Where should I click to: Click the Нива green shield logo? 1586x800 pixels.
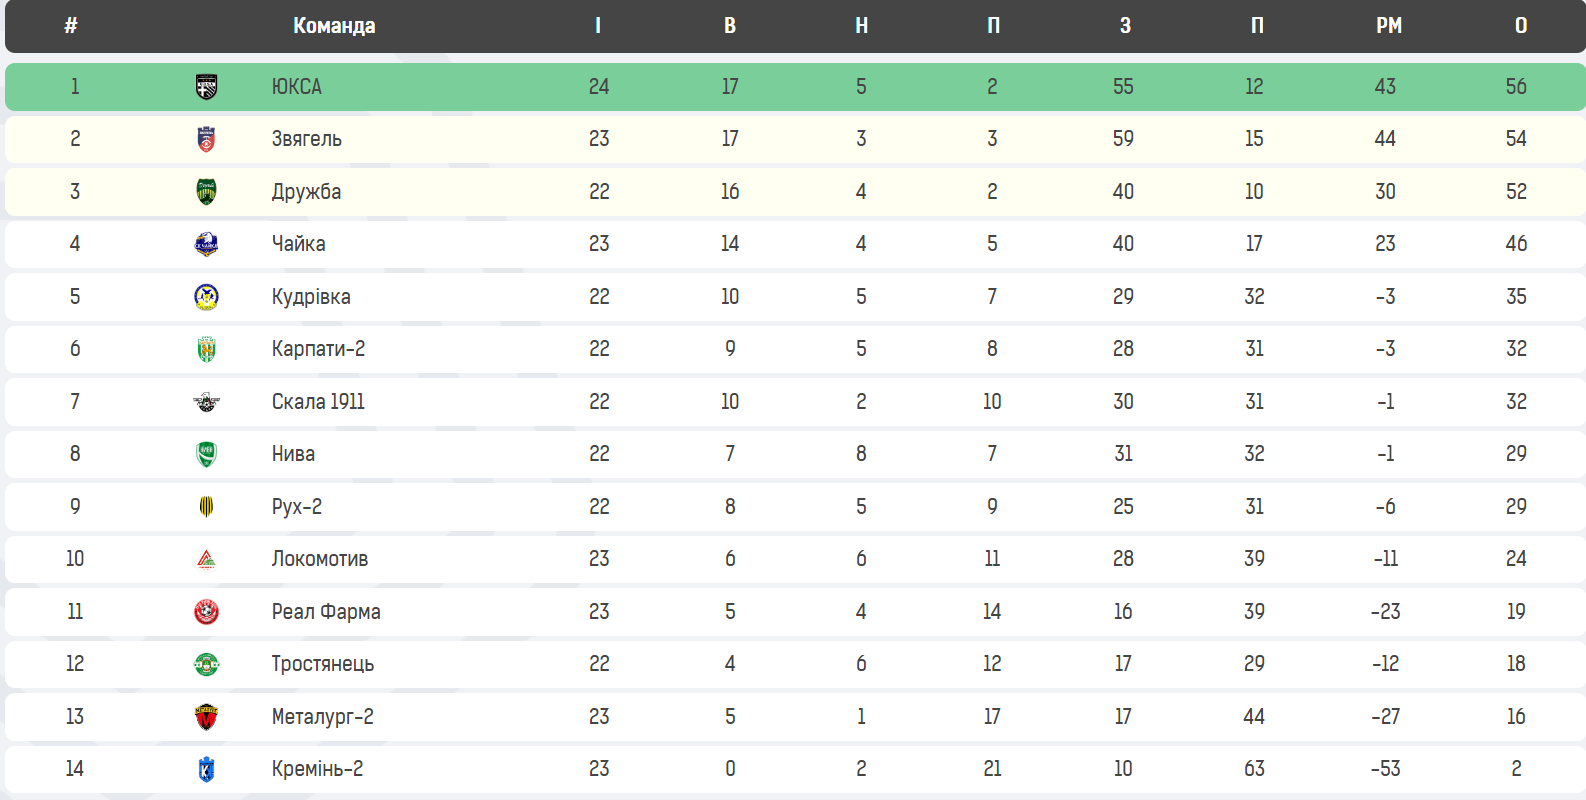206,454
